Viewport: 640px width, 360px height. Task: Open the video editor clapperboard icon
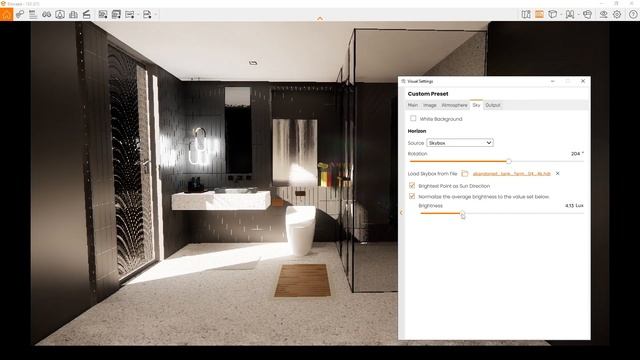coord(87,15)
